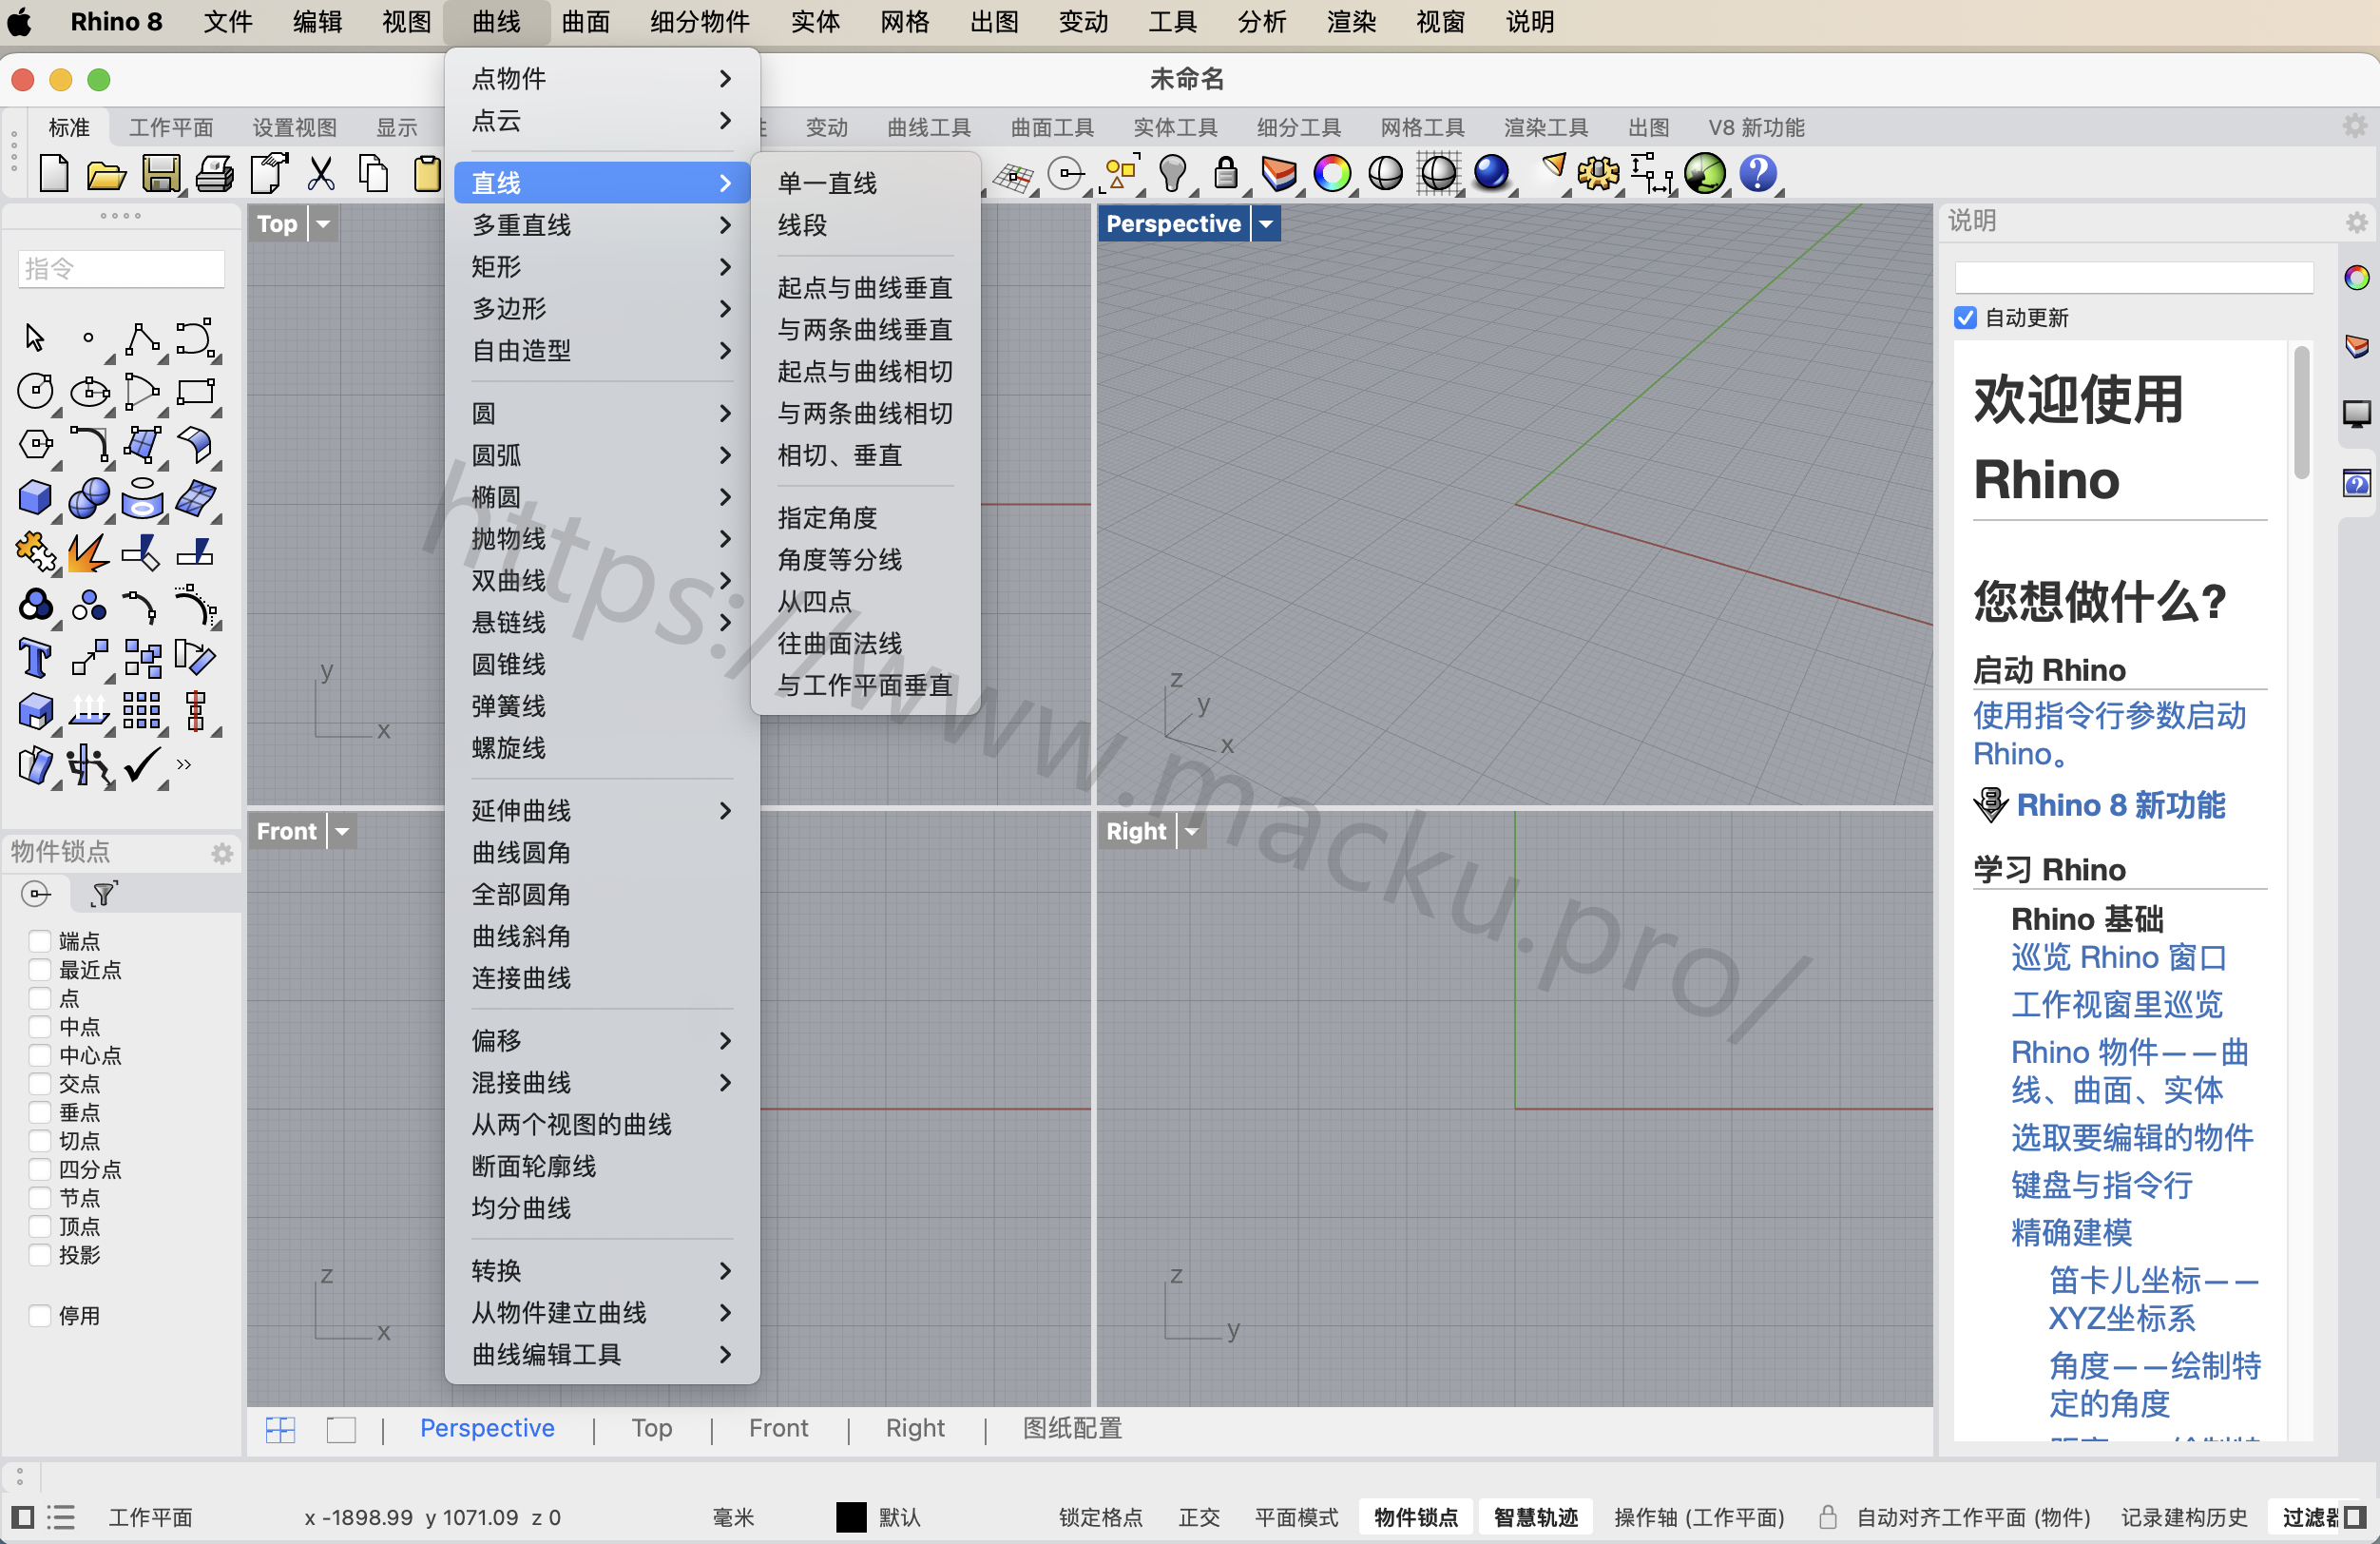Open the link 使用指令行参数启动 Rhino

(x=2108, y=734)
